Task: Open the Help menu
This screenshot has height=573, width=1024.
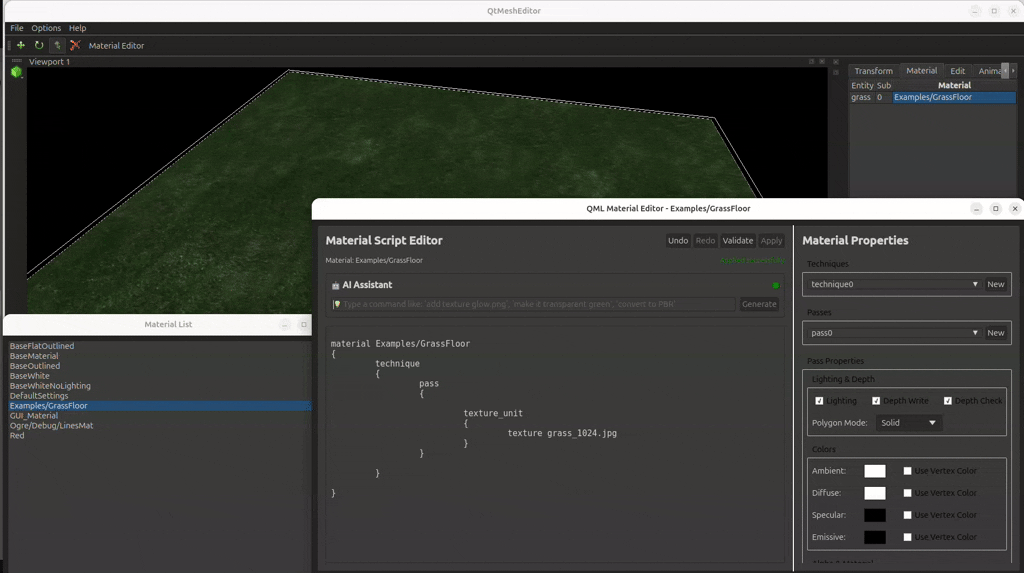Action: (78, 28)
